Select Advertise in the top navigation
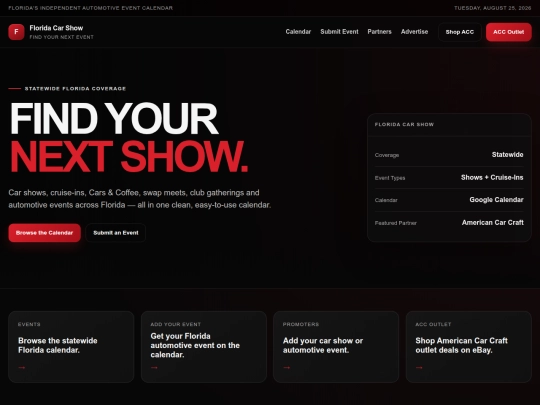This screenshot has height=405, width=540. pyautogui.click(x=414, y=32)
